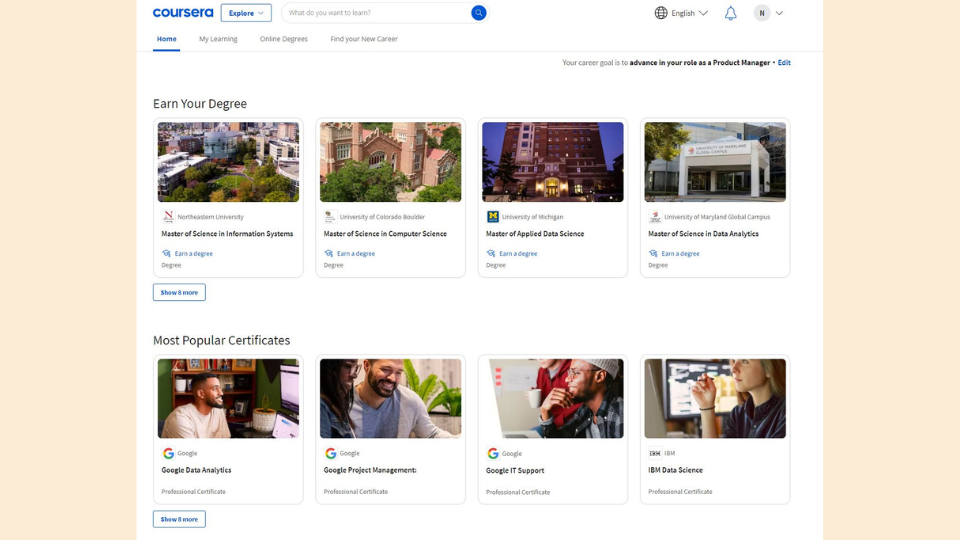
Task: Click the Maryland Global Campus building thumbnail
Action: (x=715, y=162)
